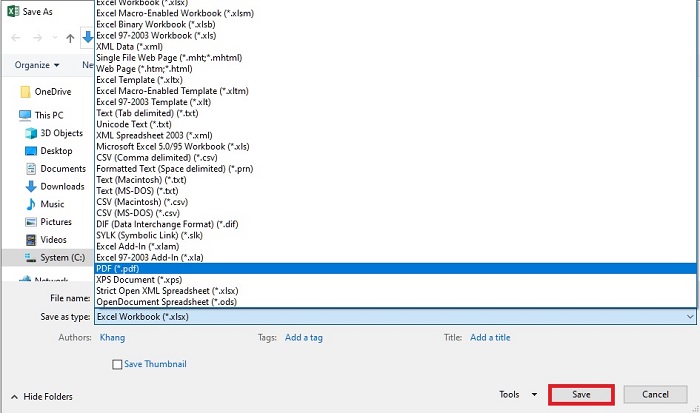Click the Cancel button
The image size is (700, 413).
point(655,395)
